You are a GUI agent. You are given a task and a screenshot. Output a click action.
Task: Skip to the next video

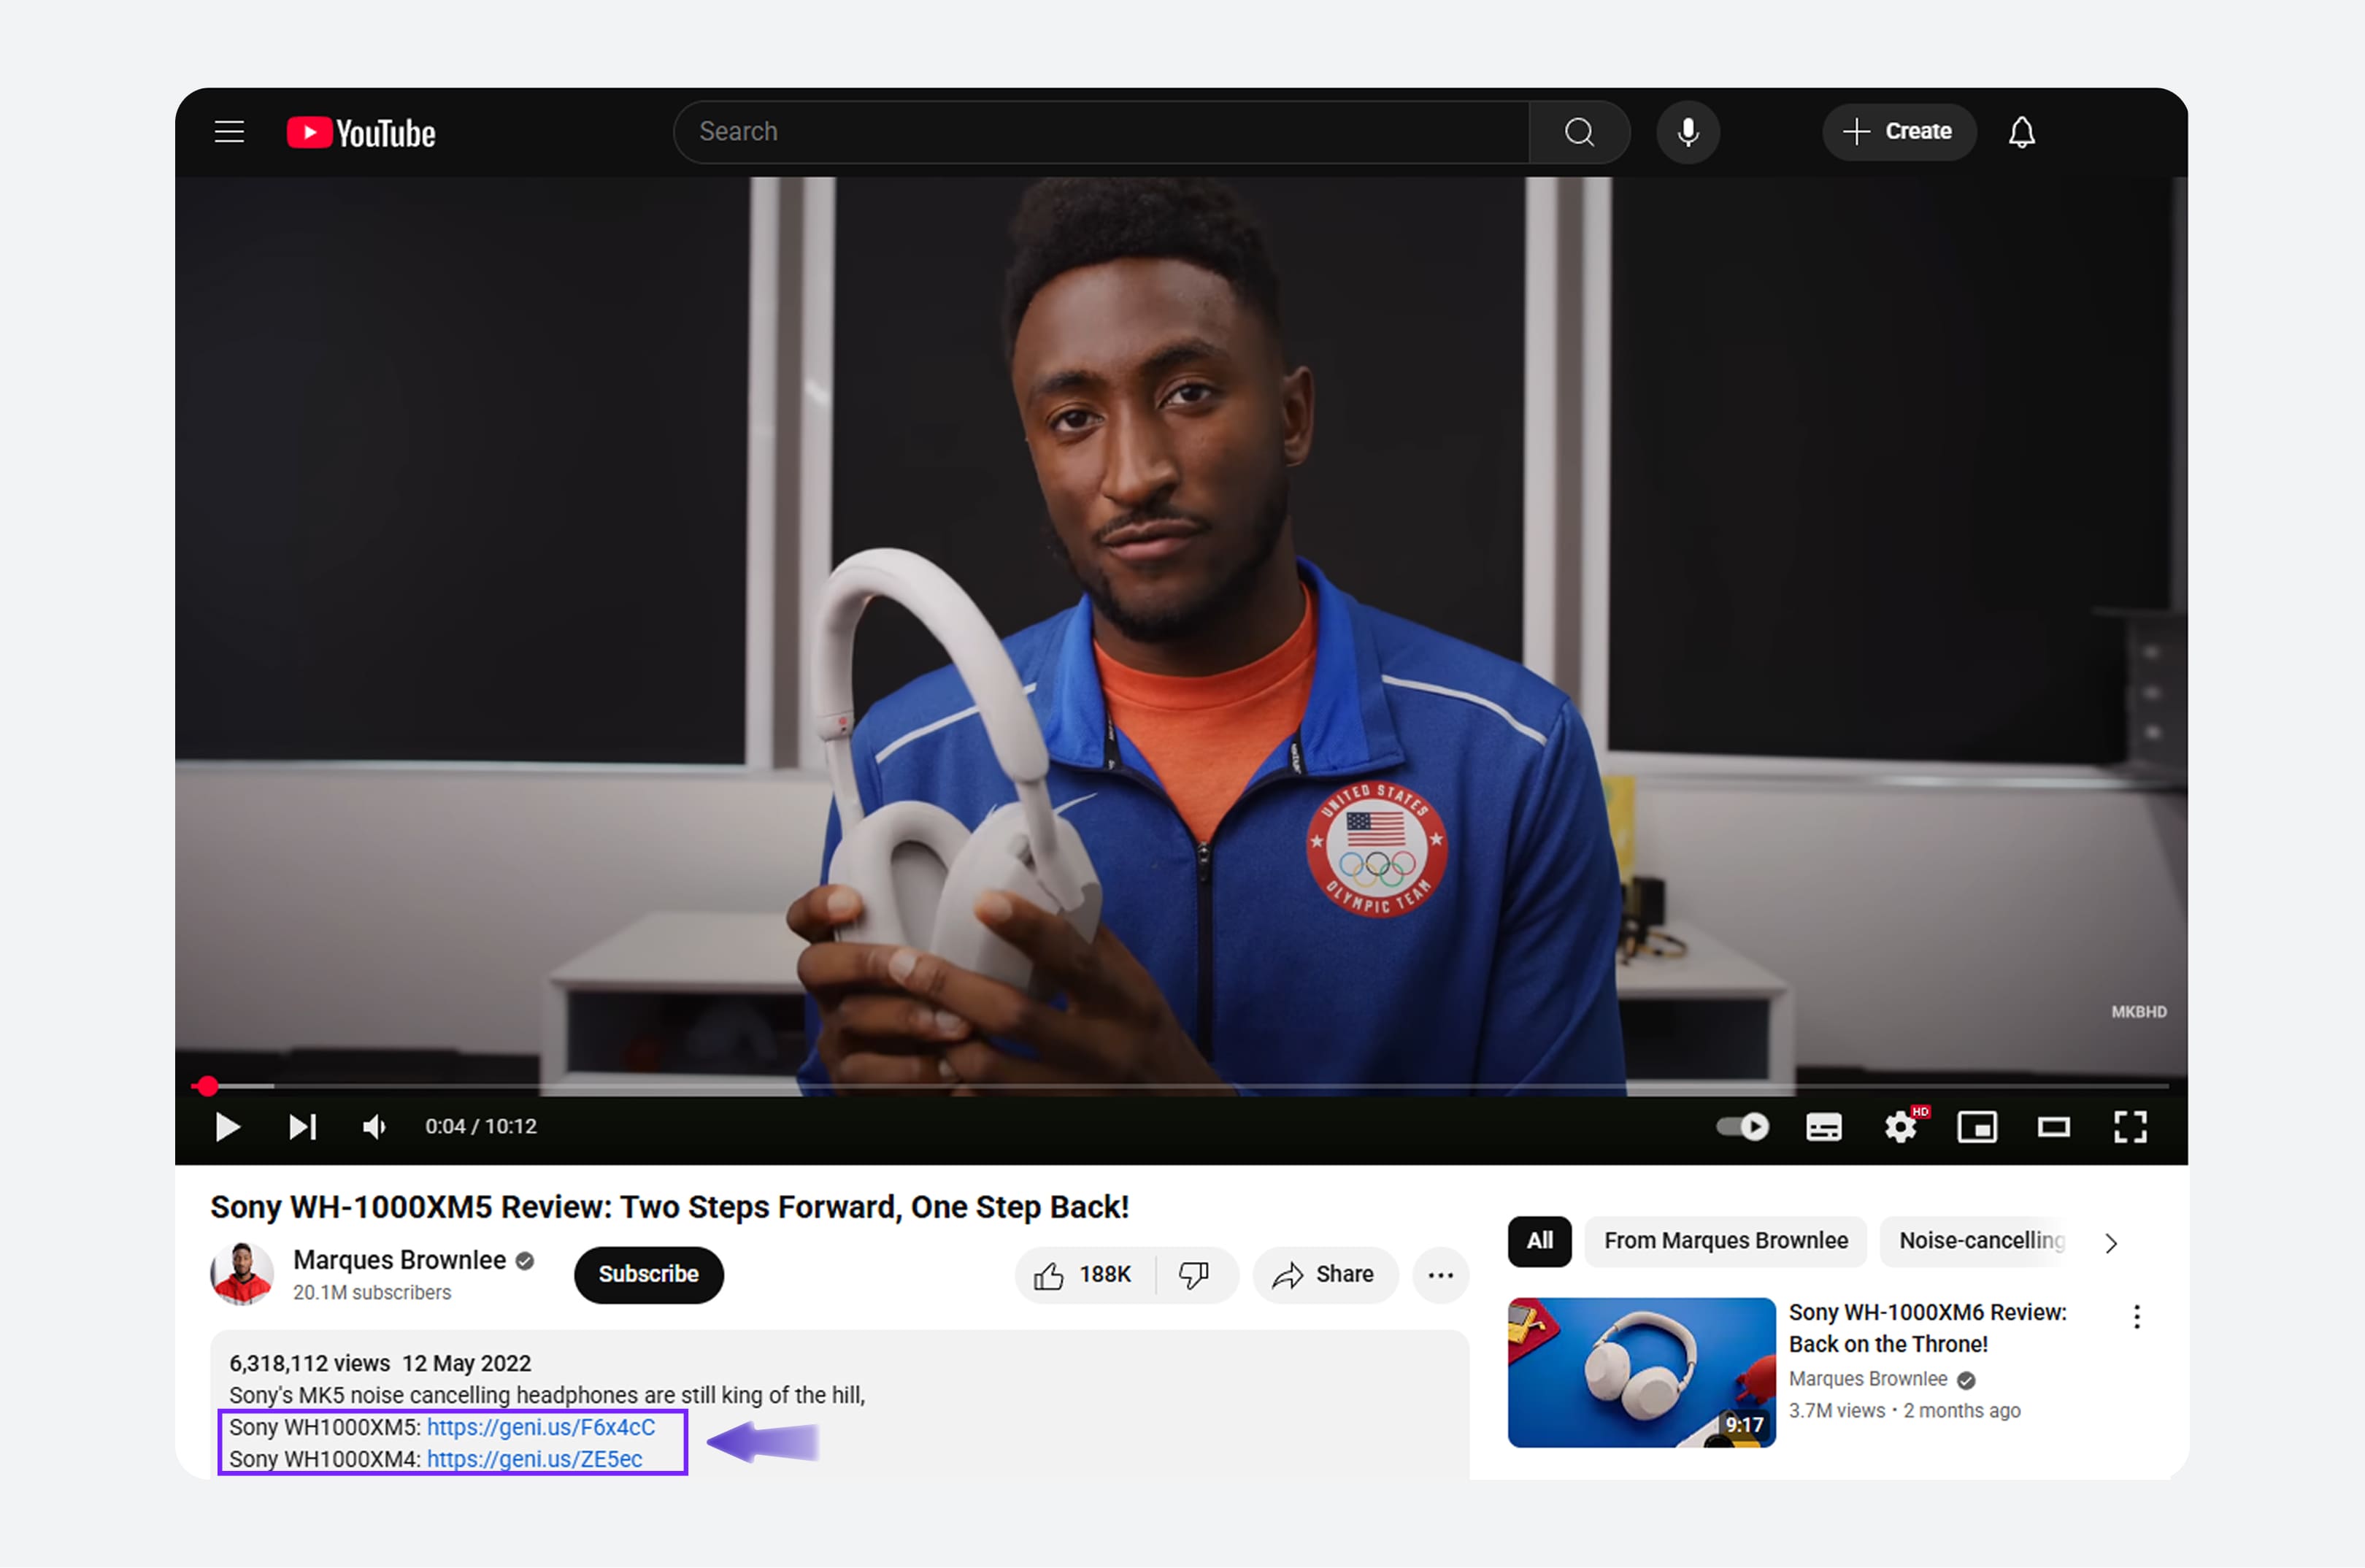click(x=302, y=1127)
